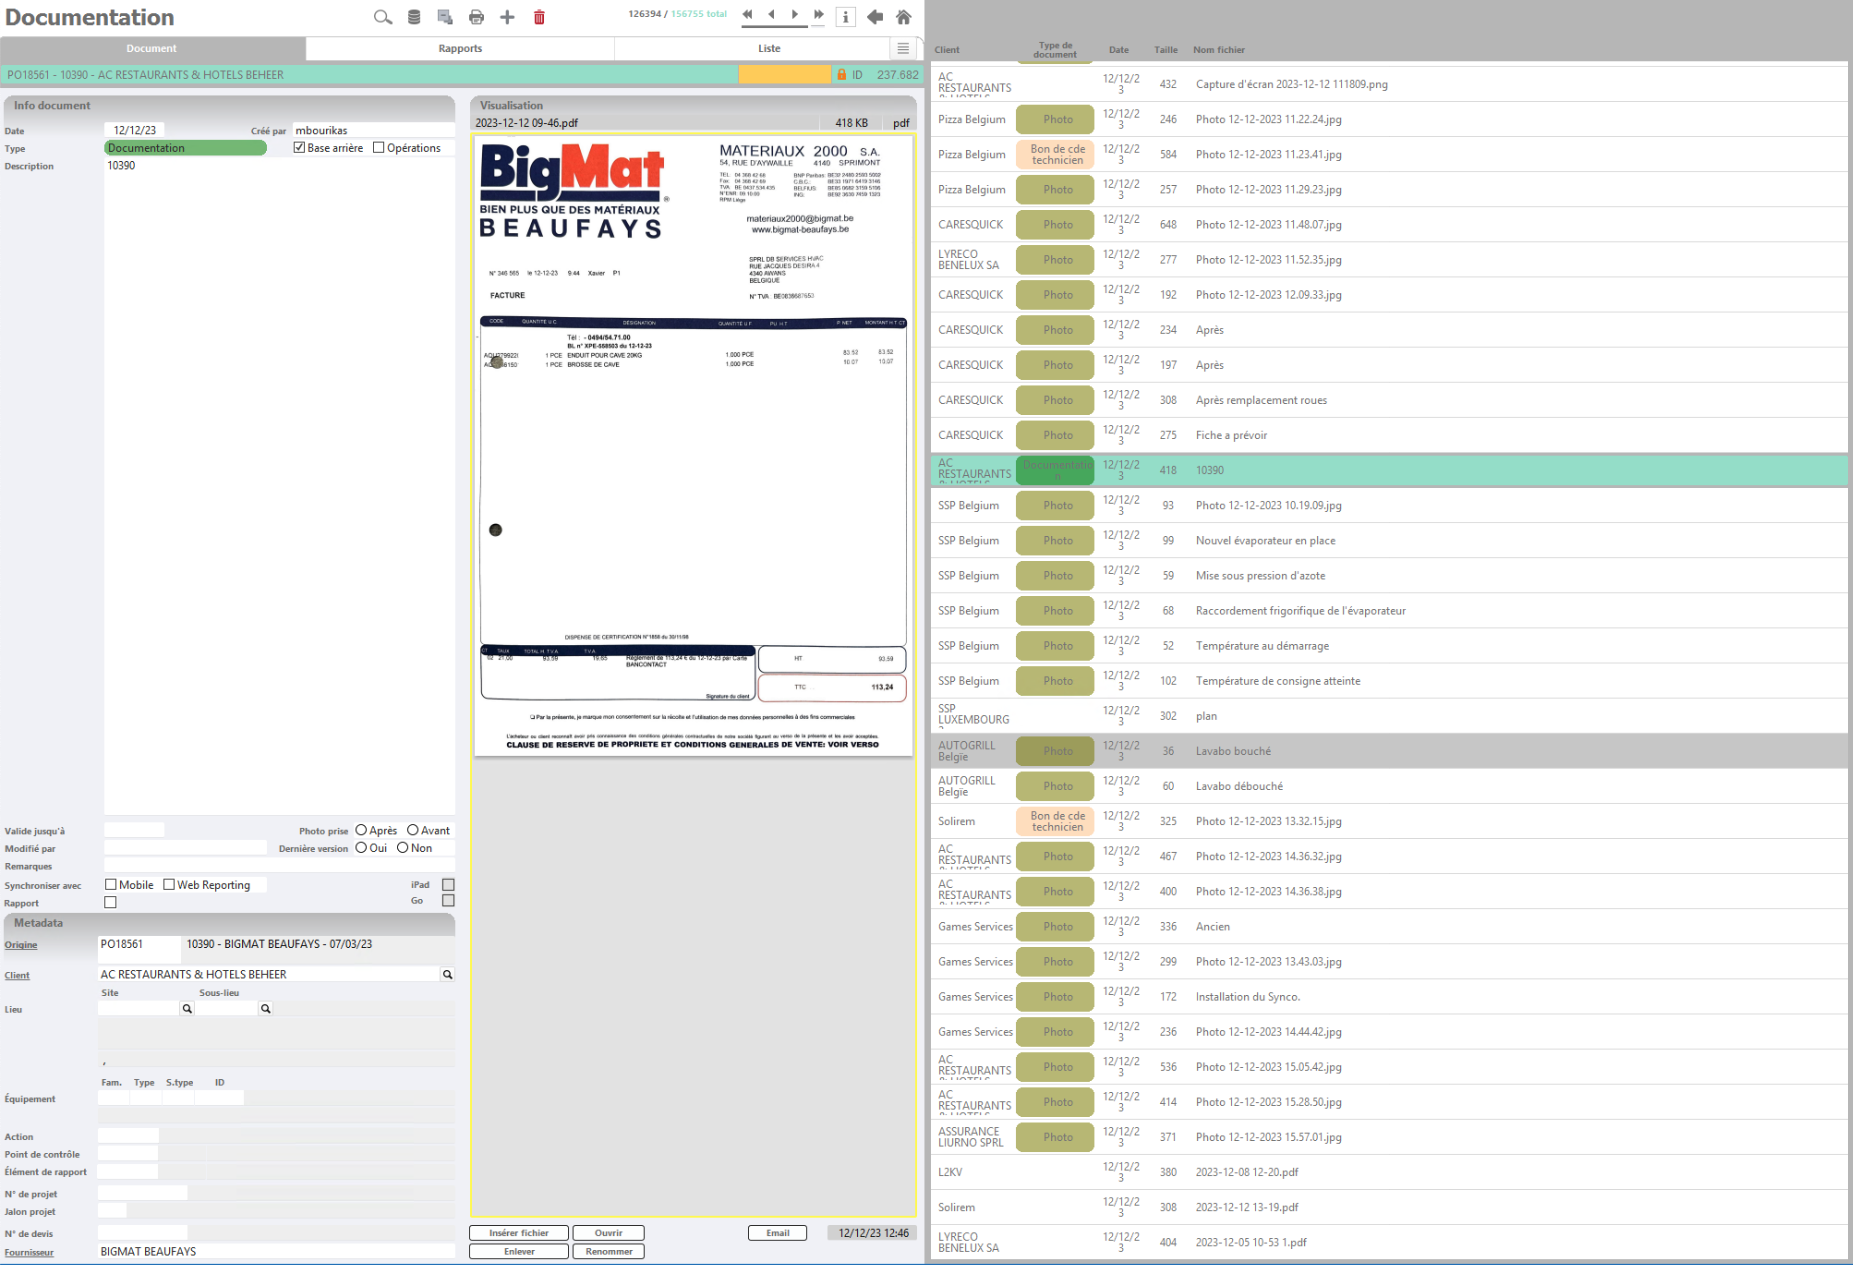
Task: Click the export records icon beside the printer
Action: point(445,17)
